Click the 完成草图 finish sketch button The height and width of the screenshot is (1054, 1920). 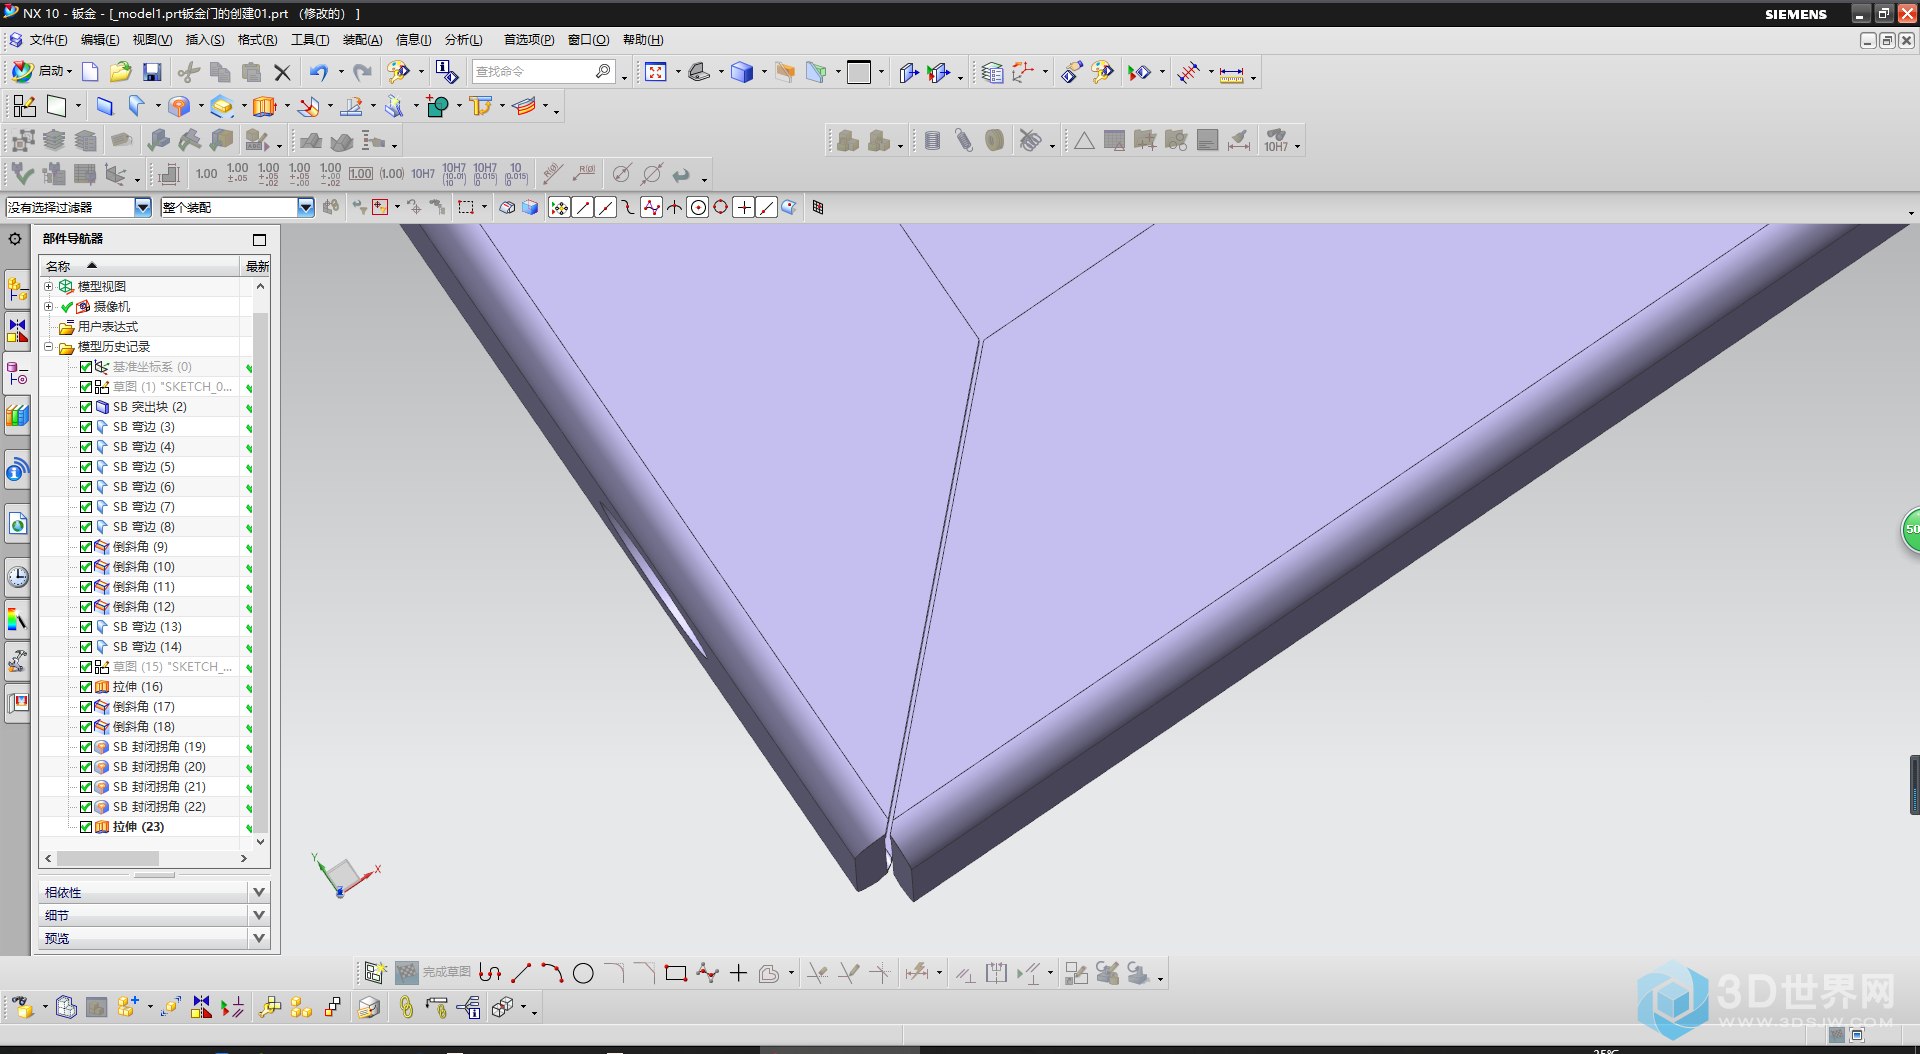point(433,972)
